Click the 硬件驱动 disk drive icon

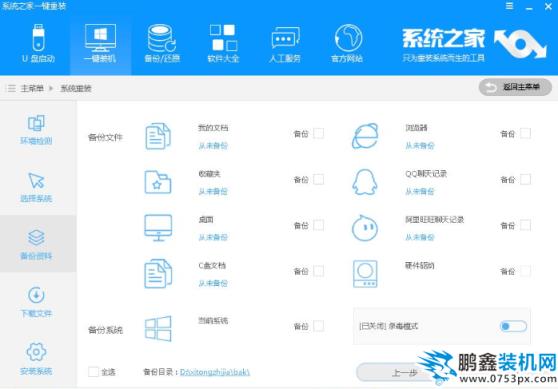pos(365,273)
